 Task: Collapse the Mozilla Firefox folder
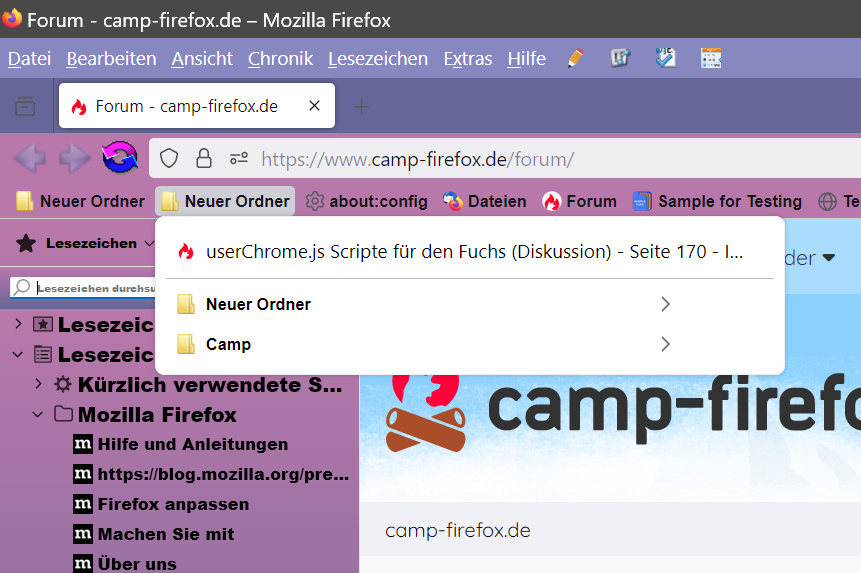point(38,414)
